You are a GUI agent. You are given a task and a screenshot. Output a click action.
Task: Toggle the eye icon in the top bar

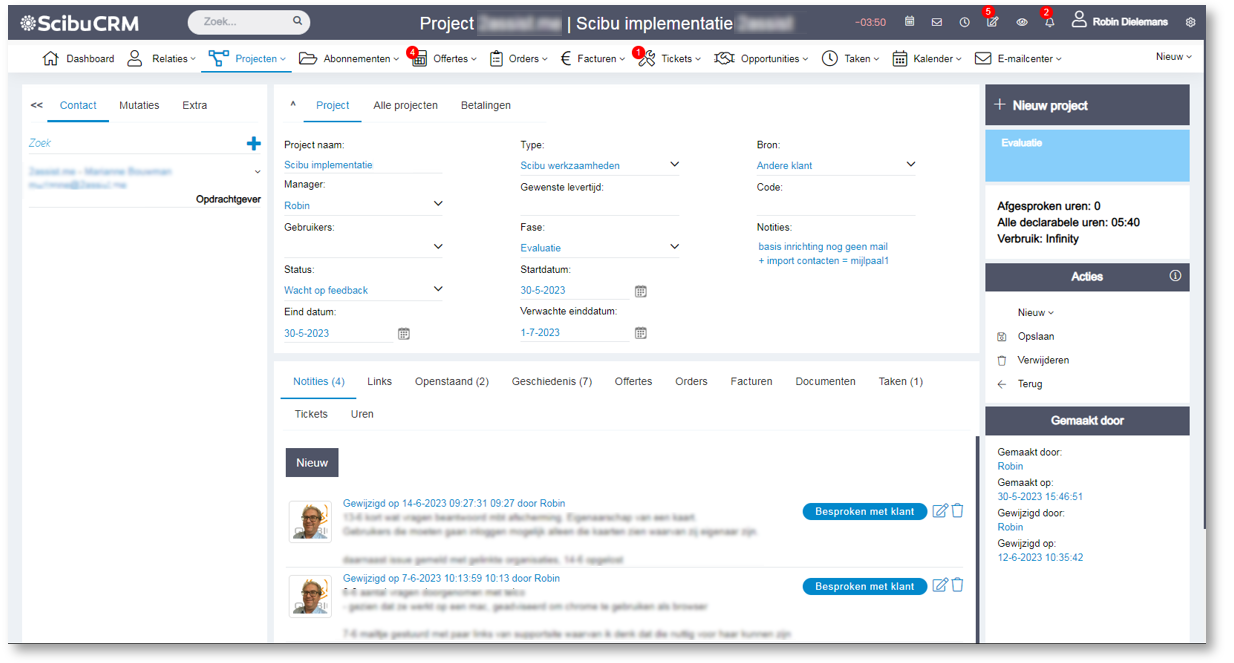1021,22
